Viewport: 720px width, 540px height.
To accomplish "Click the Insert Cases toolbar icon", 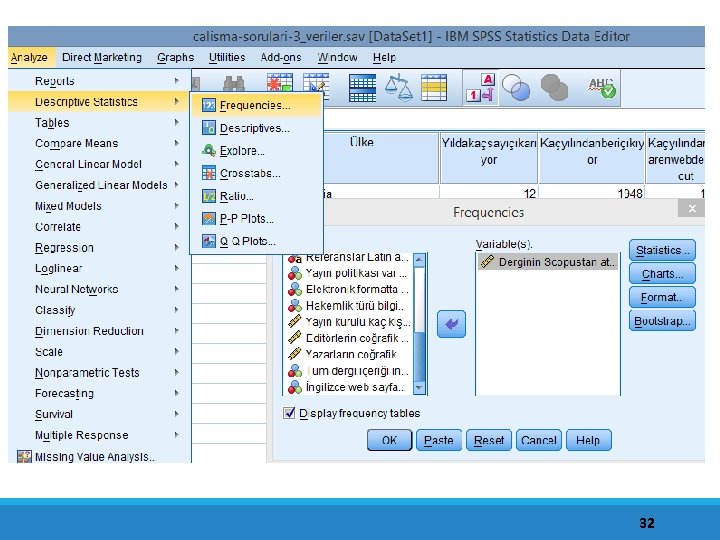I will click(x=280, y=83).
